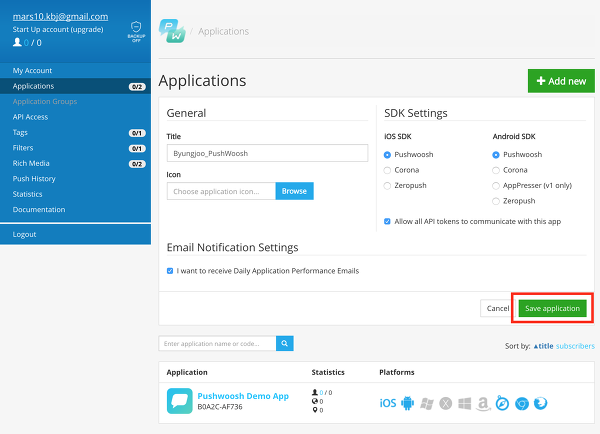Click the search magnifier button
The width and height of the screenshot is (600, 434).
pyautogui.click(x=285, y=343)
